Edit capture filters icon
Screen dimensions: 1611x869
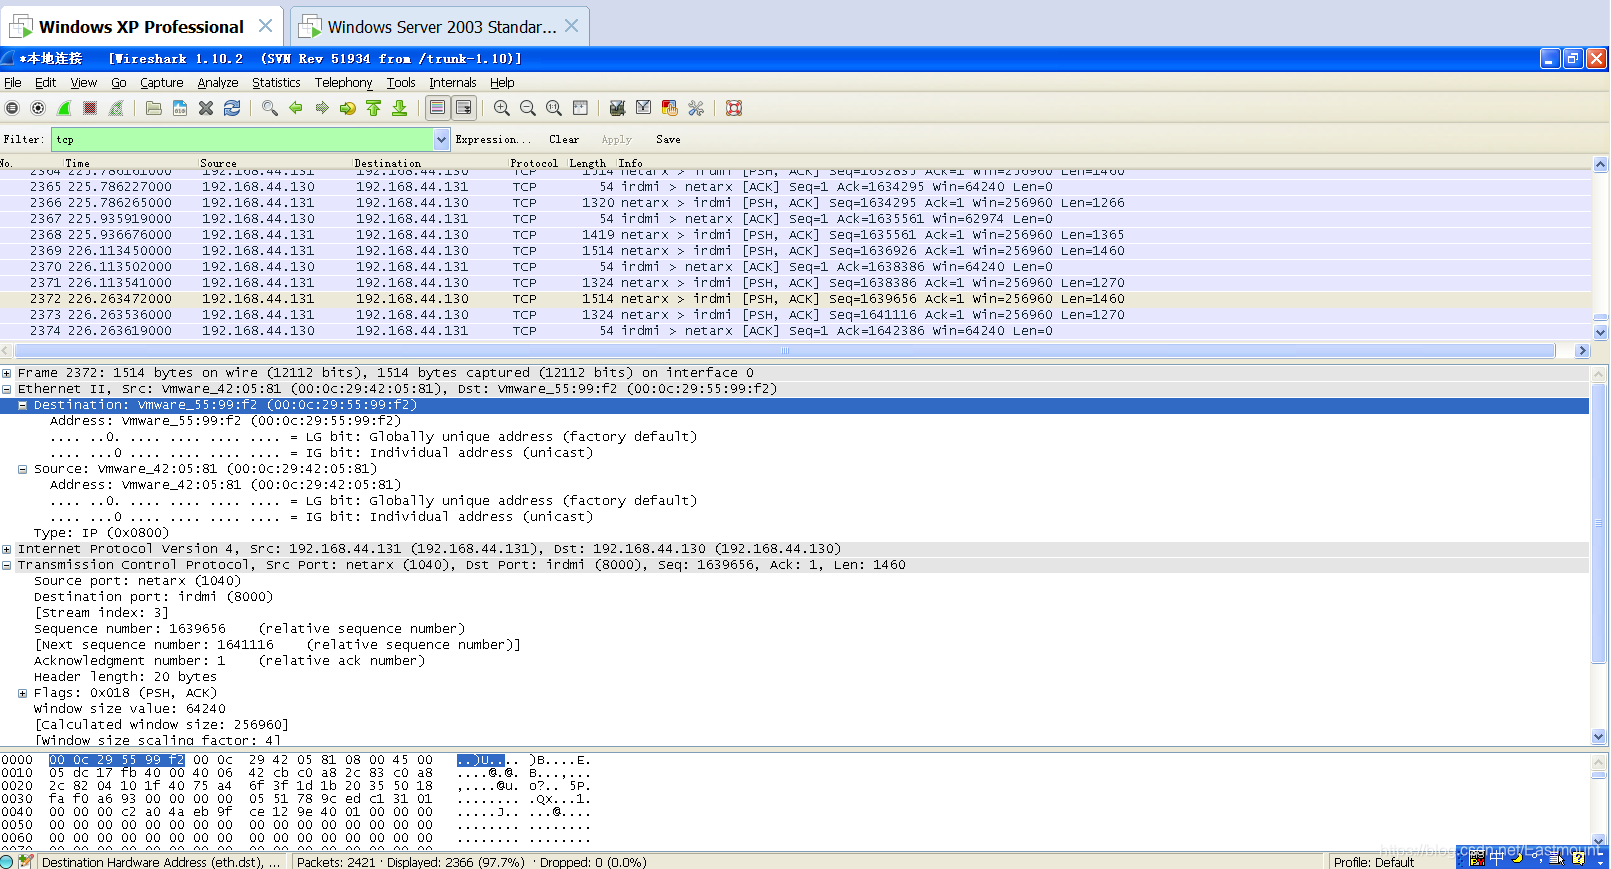click(x=617, y=108)
